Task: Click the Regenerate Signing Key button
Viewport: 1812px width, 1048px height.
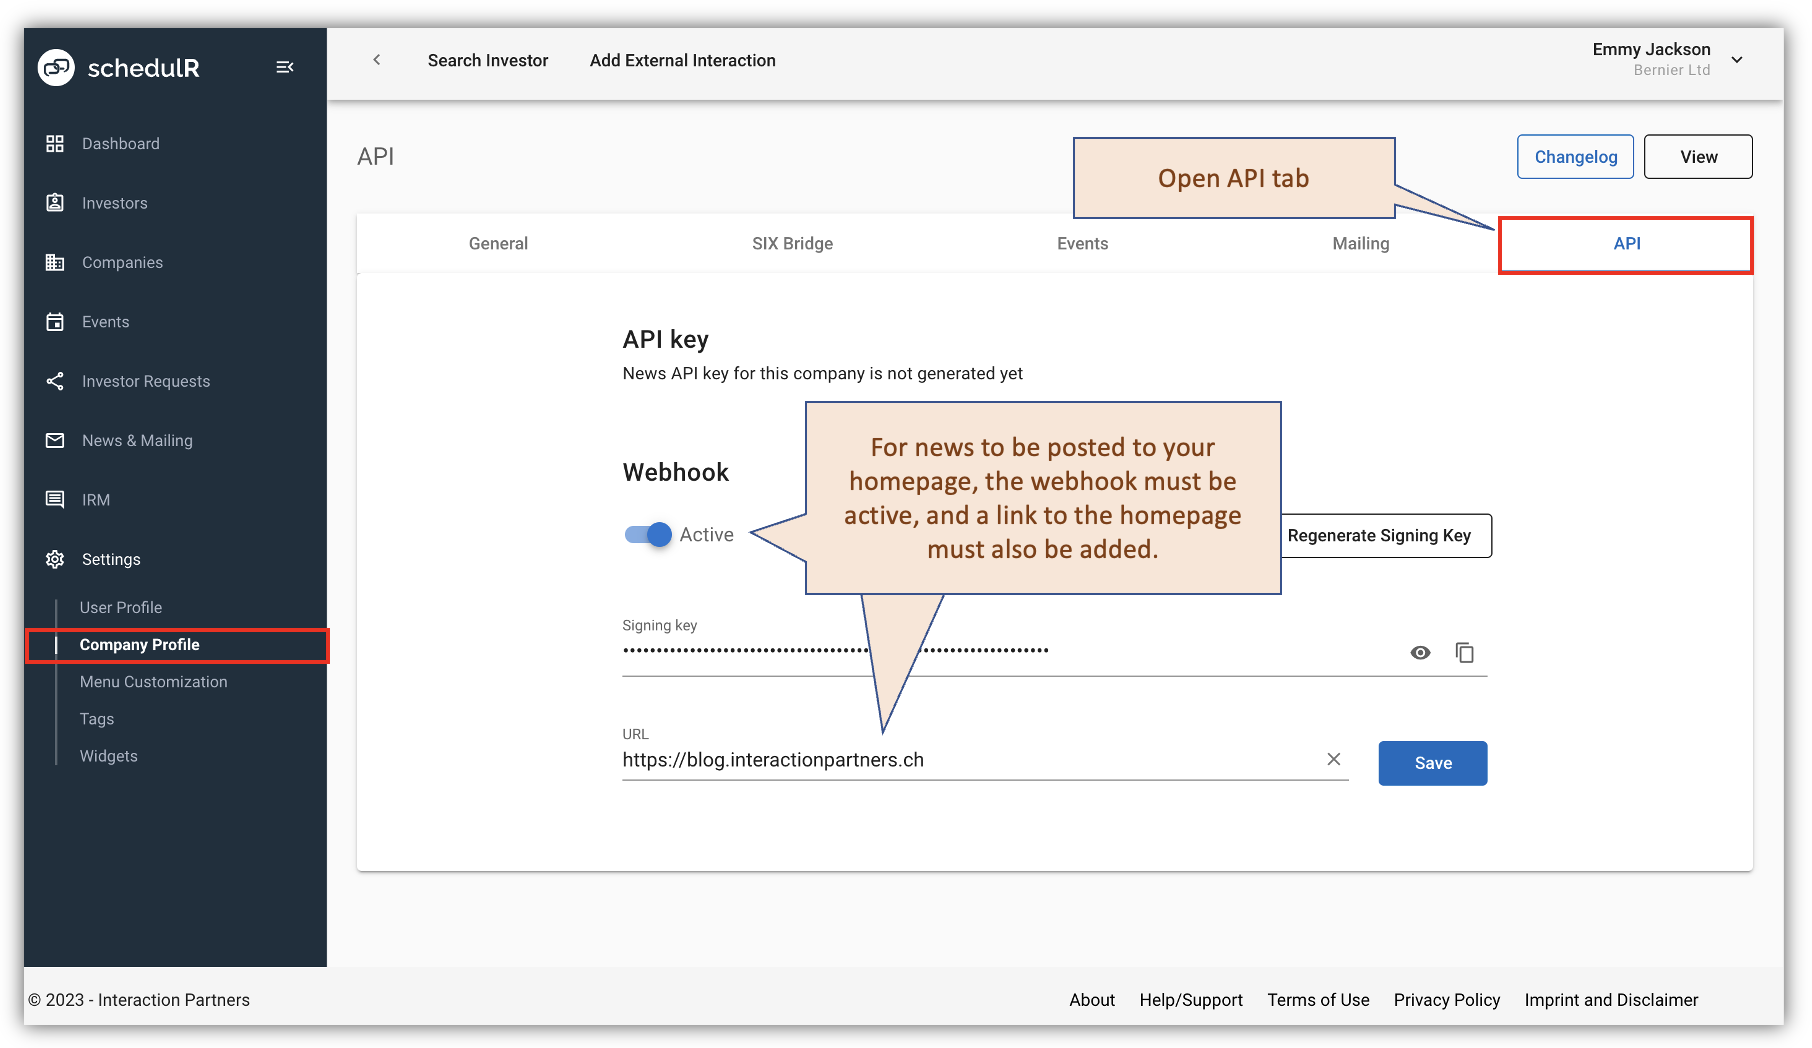Action: click(x=1385, y=535)
